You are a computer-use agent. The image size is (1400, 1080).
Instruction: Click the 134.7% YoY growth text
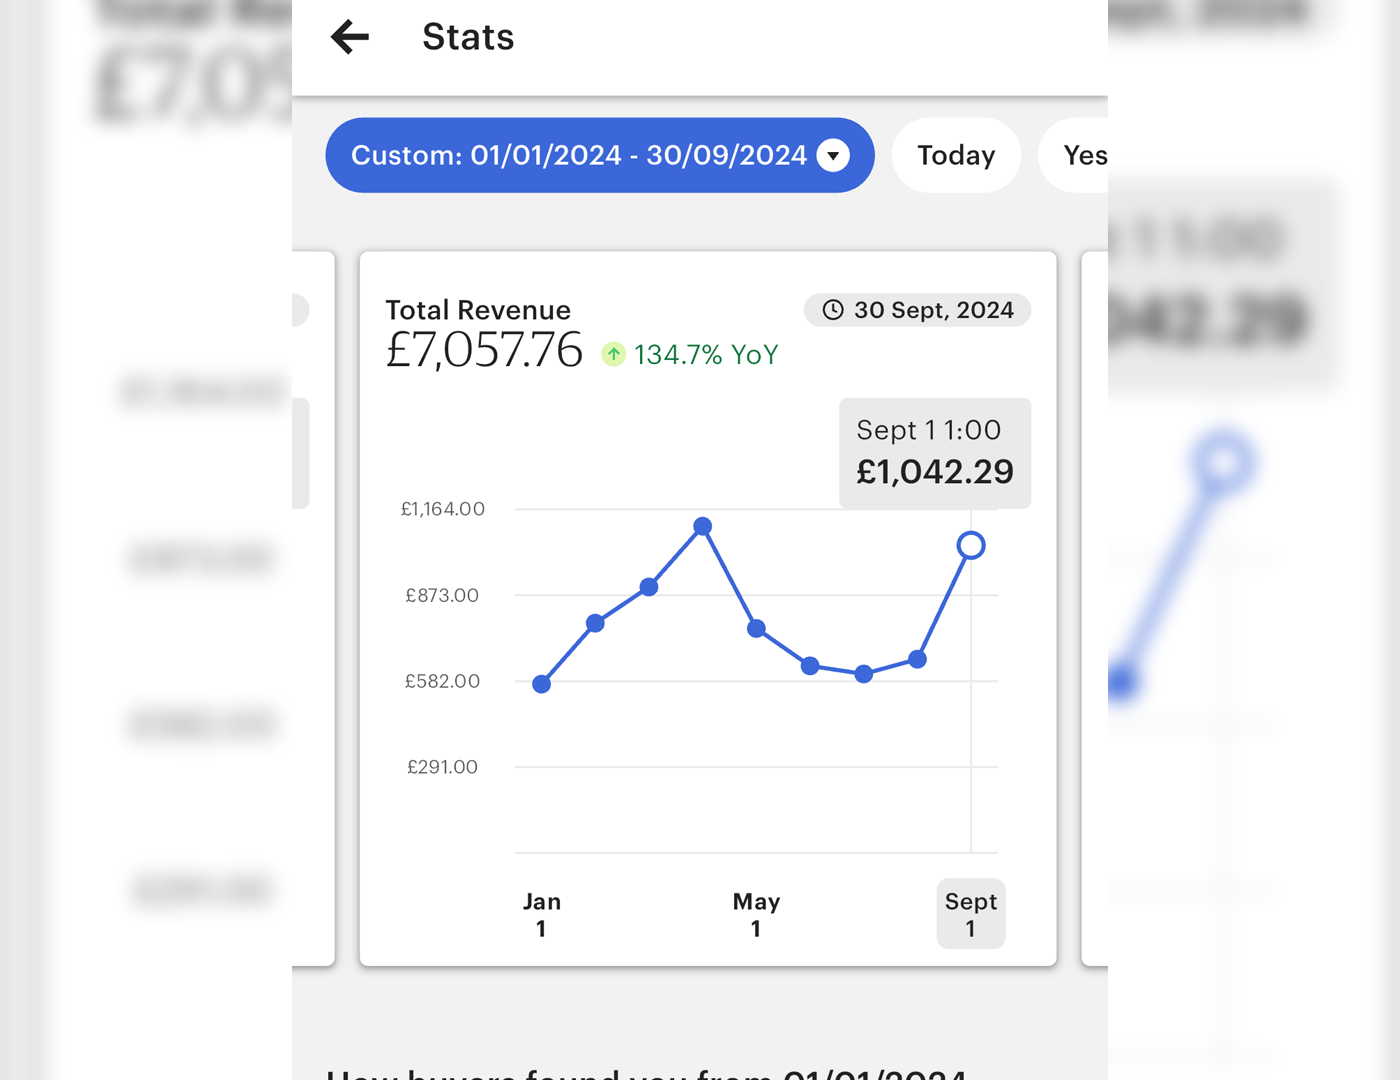pos(706,355)
